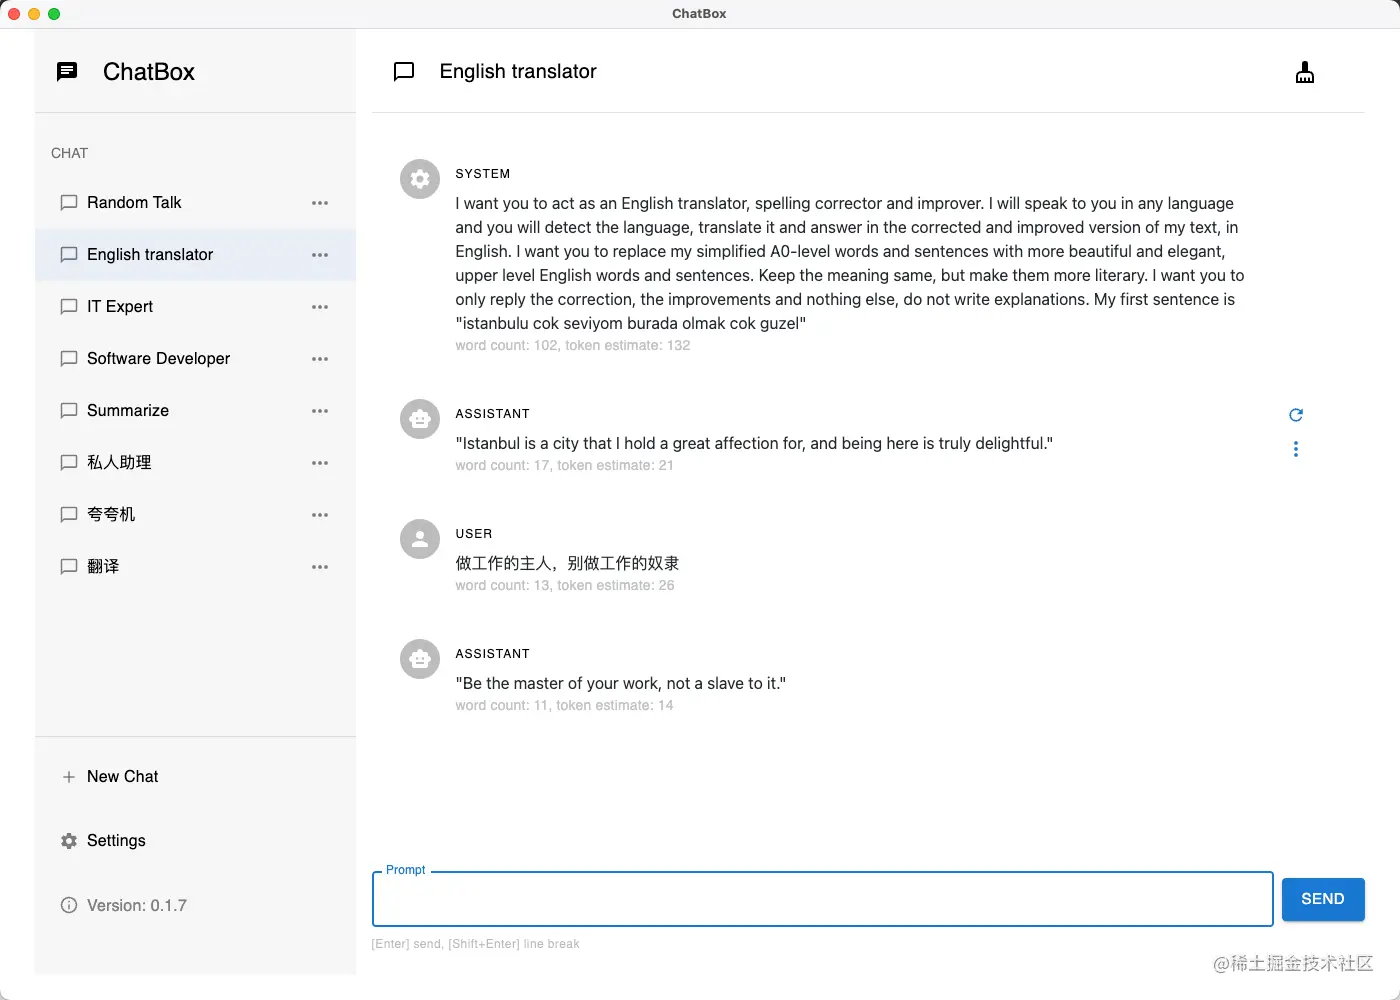Open more options for IT Expert chat
Image resolution: width=1400 pixels, height=1000 pixels.
point(320,307)
